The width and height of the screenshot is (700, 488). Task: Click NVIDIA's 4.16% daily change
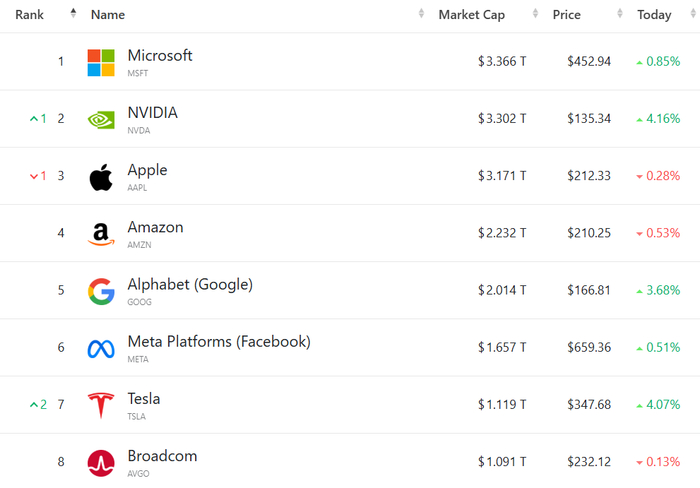point(663,119)
